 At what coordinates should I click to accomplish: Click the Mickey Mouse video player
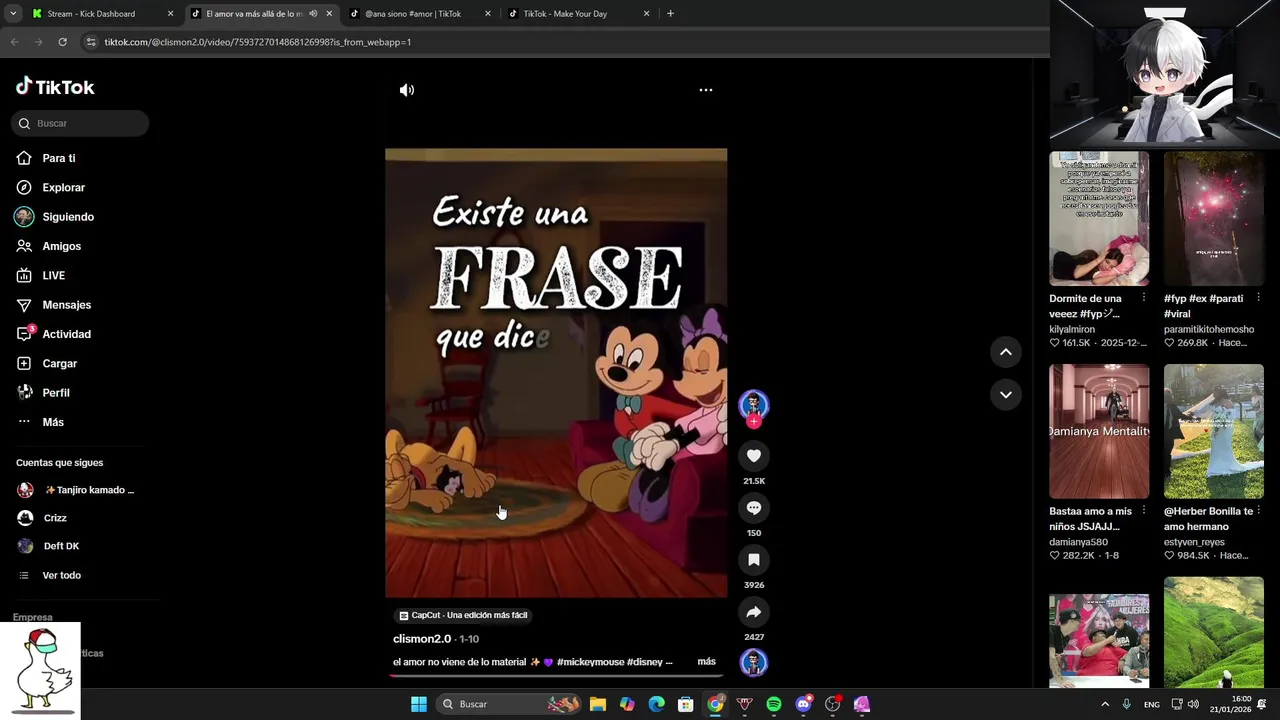tap(556, 373)
